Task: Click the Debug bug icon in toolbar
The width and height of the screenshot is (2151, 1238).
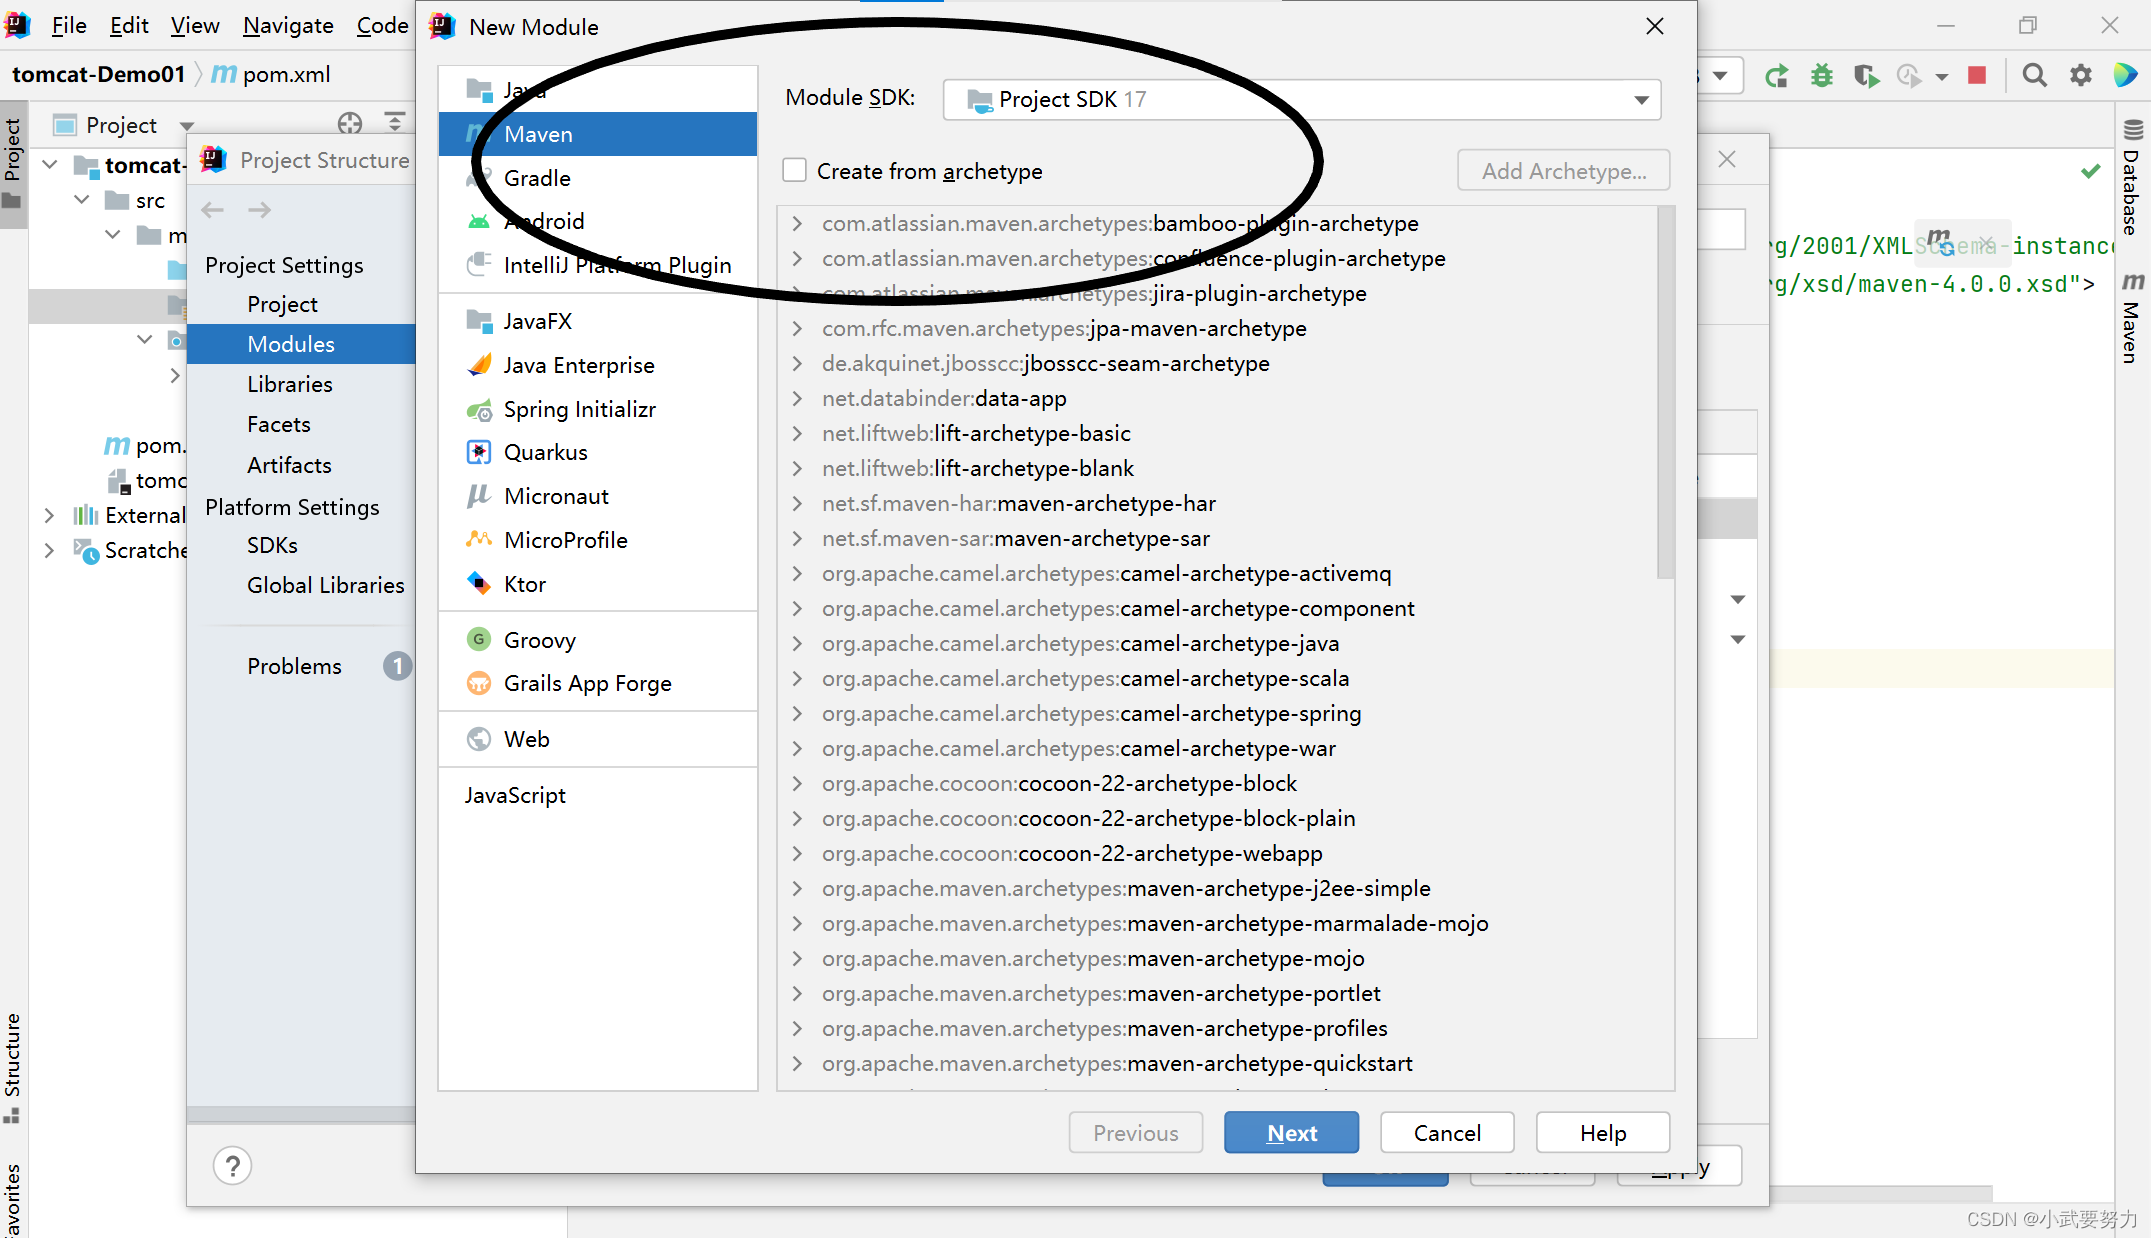Action: (1822, 76)
